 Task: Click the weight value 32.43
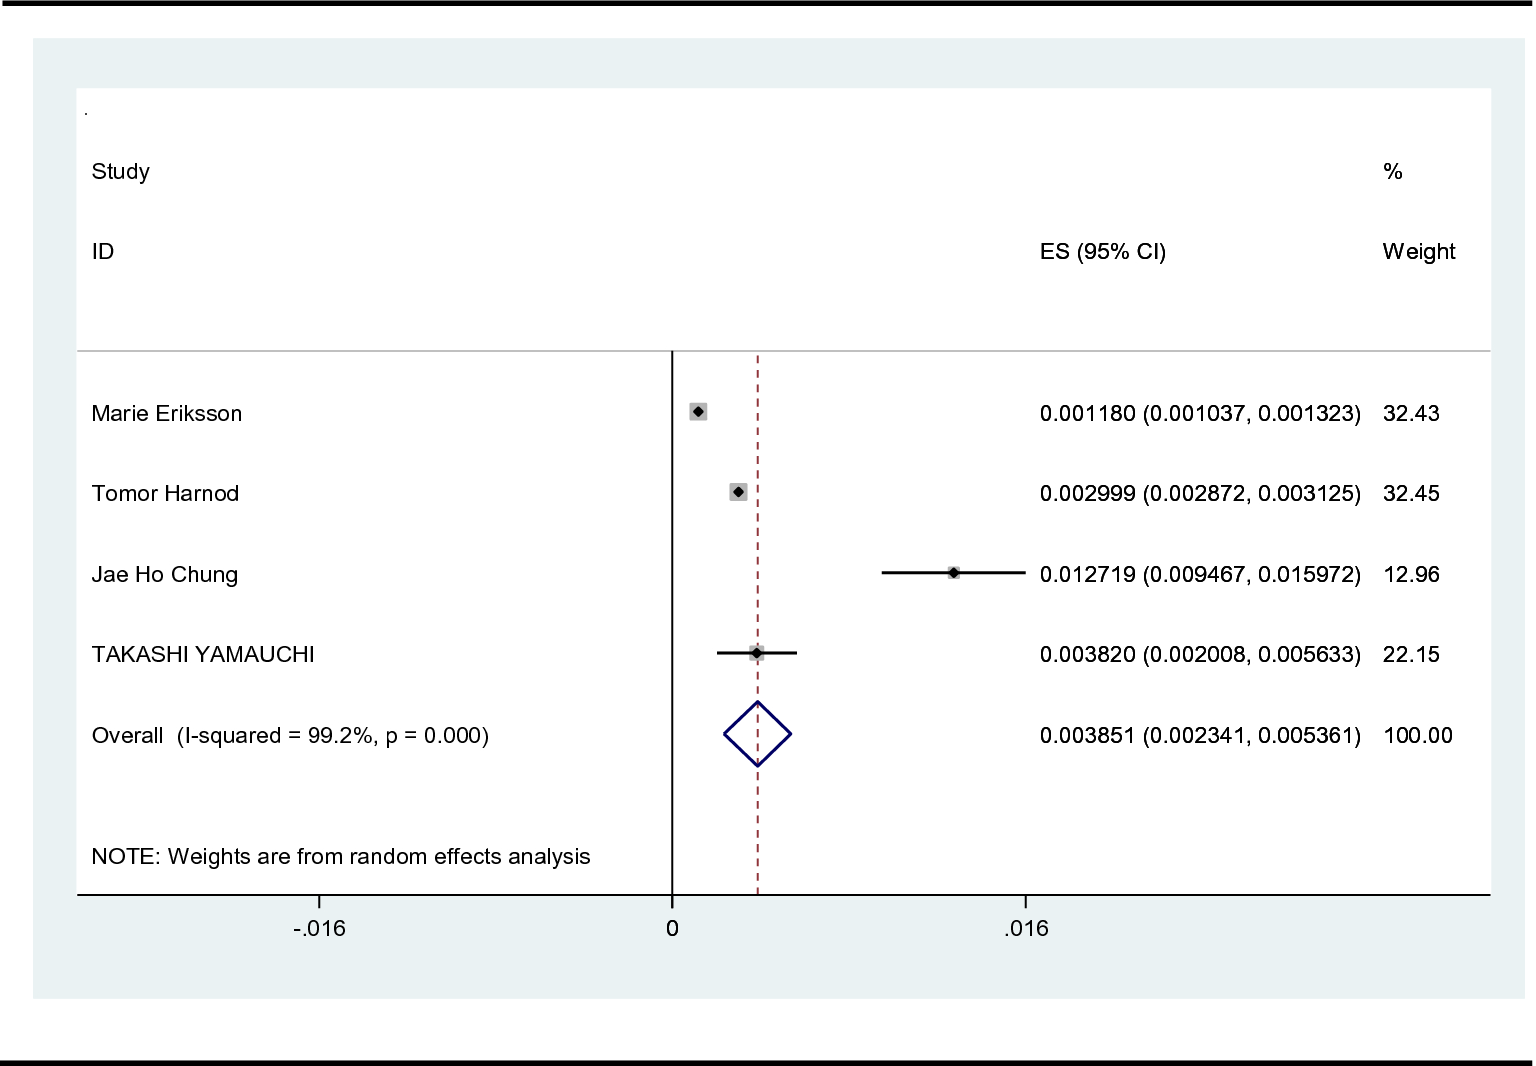[1411, 414]
